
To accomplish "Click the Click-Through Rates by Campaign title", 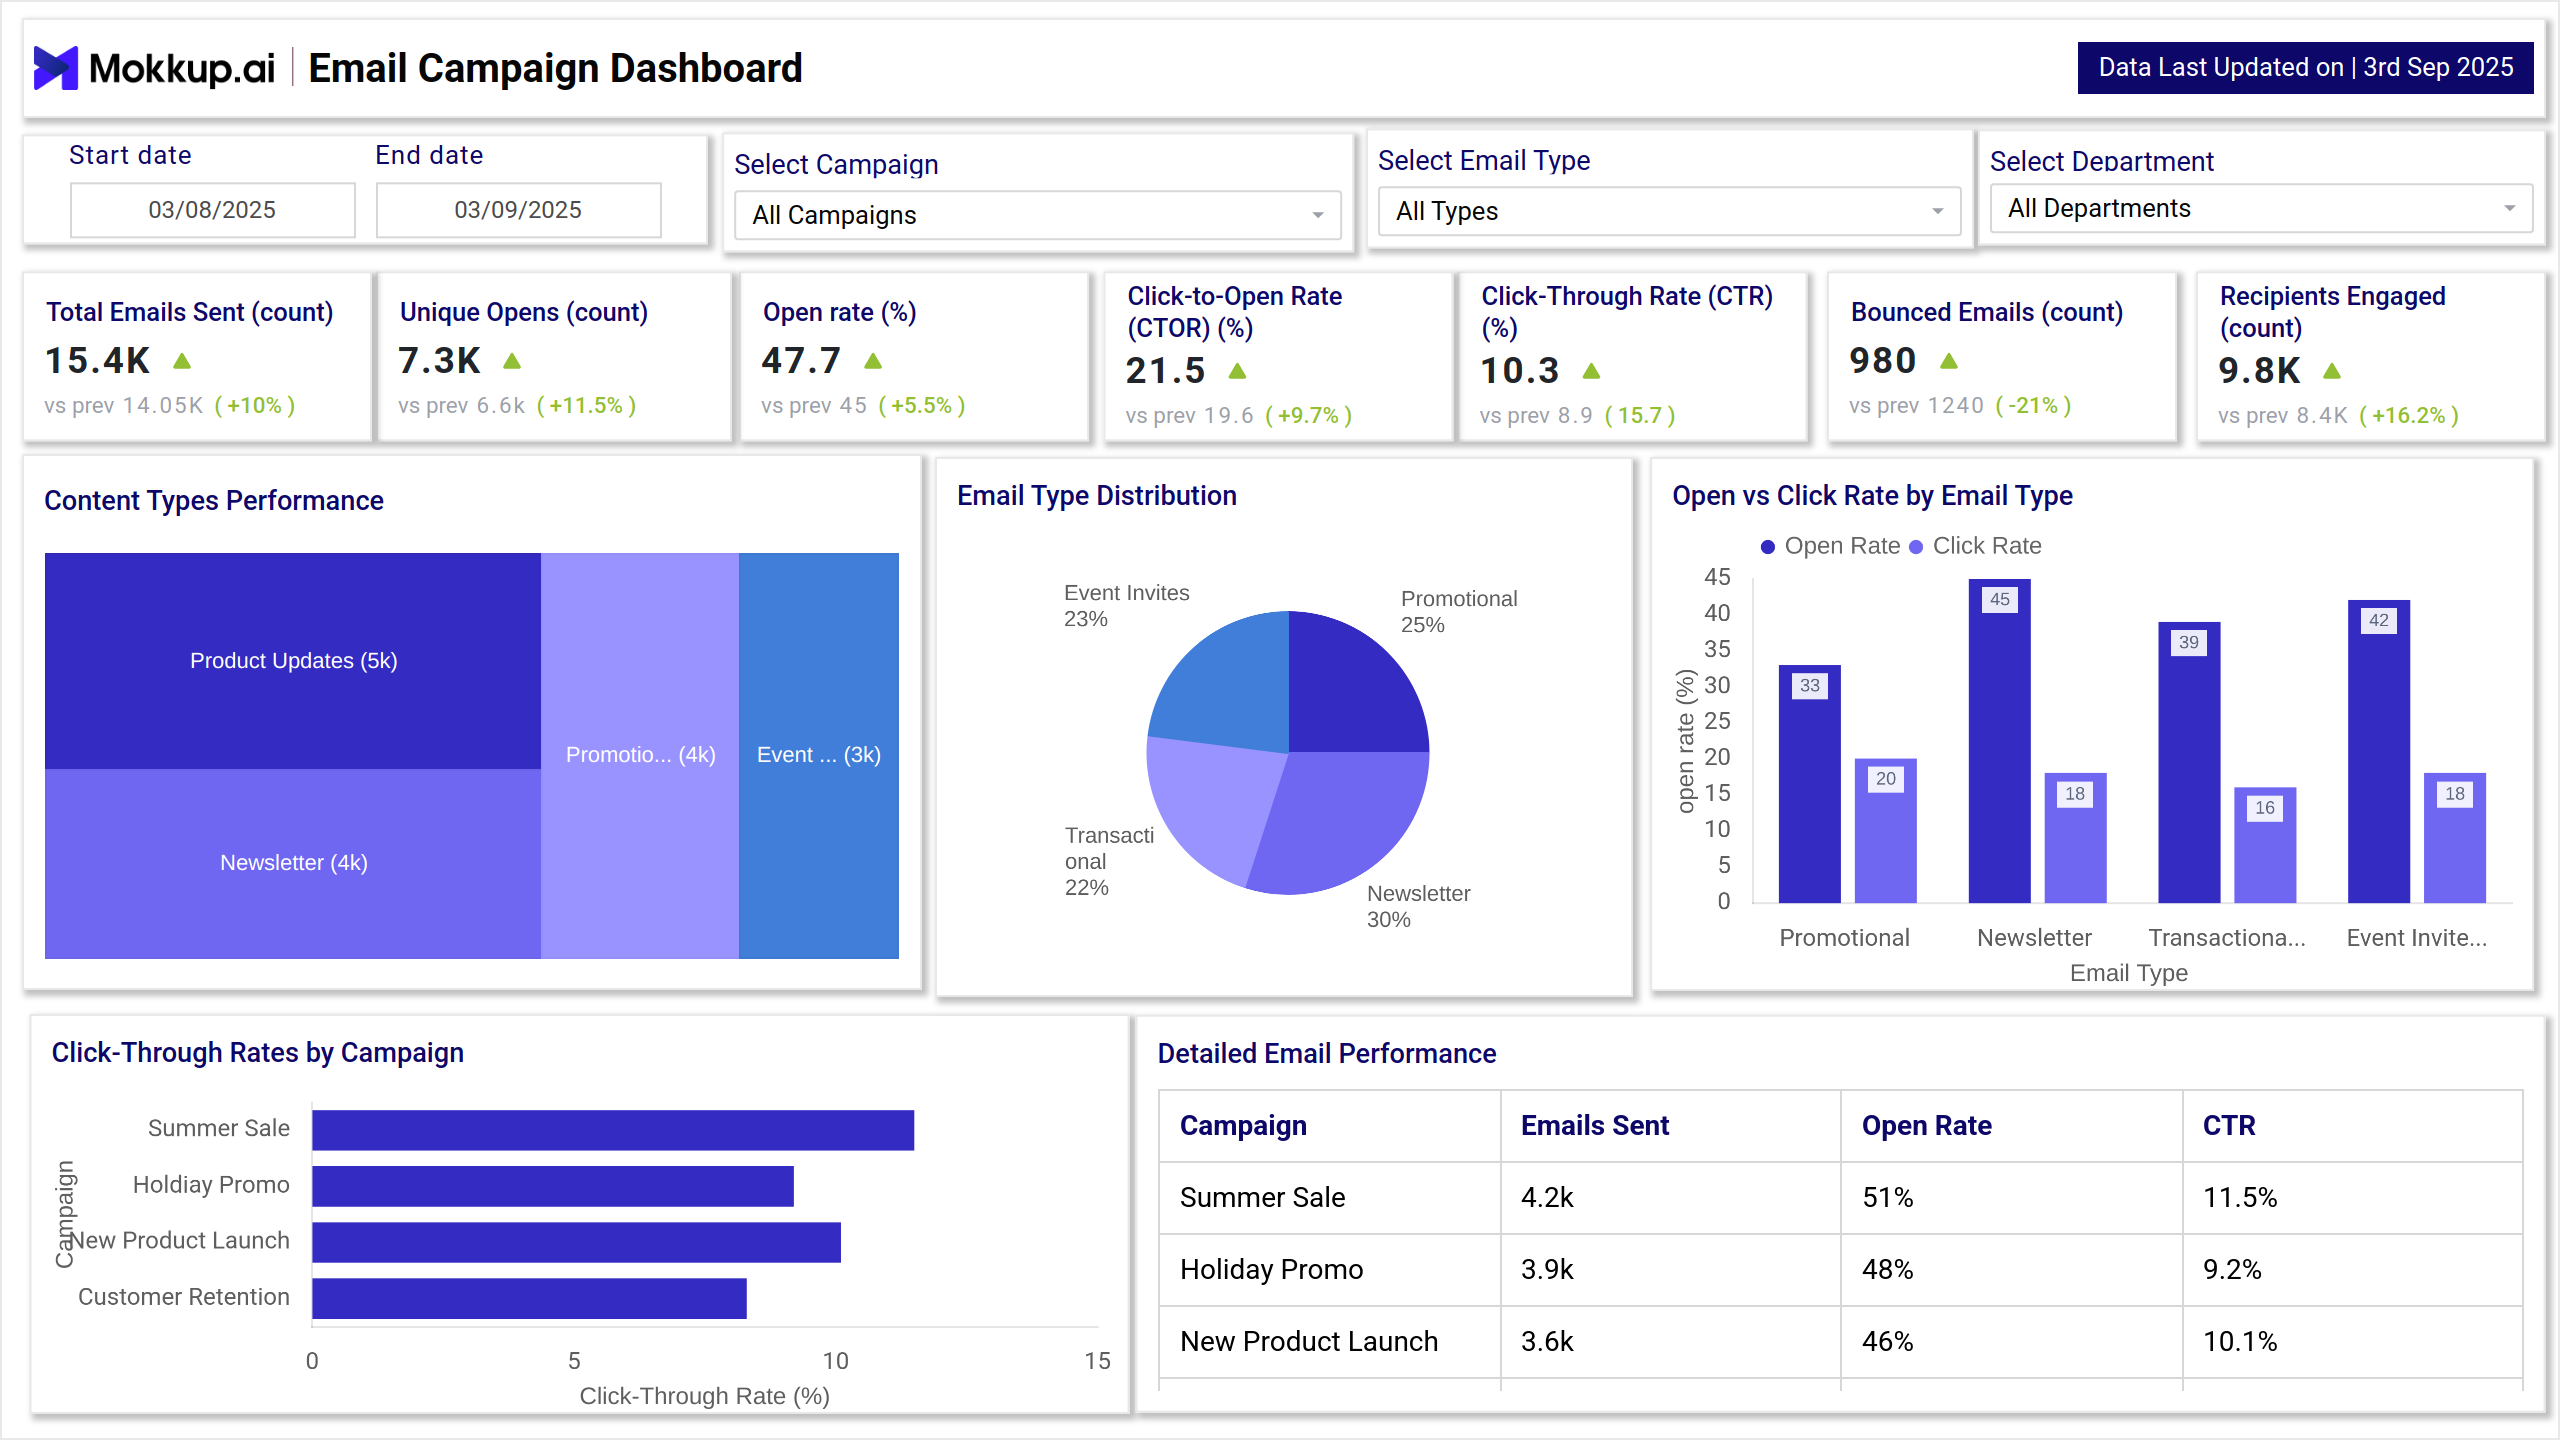I will [258, 1053].
